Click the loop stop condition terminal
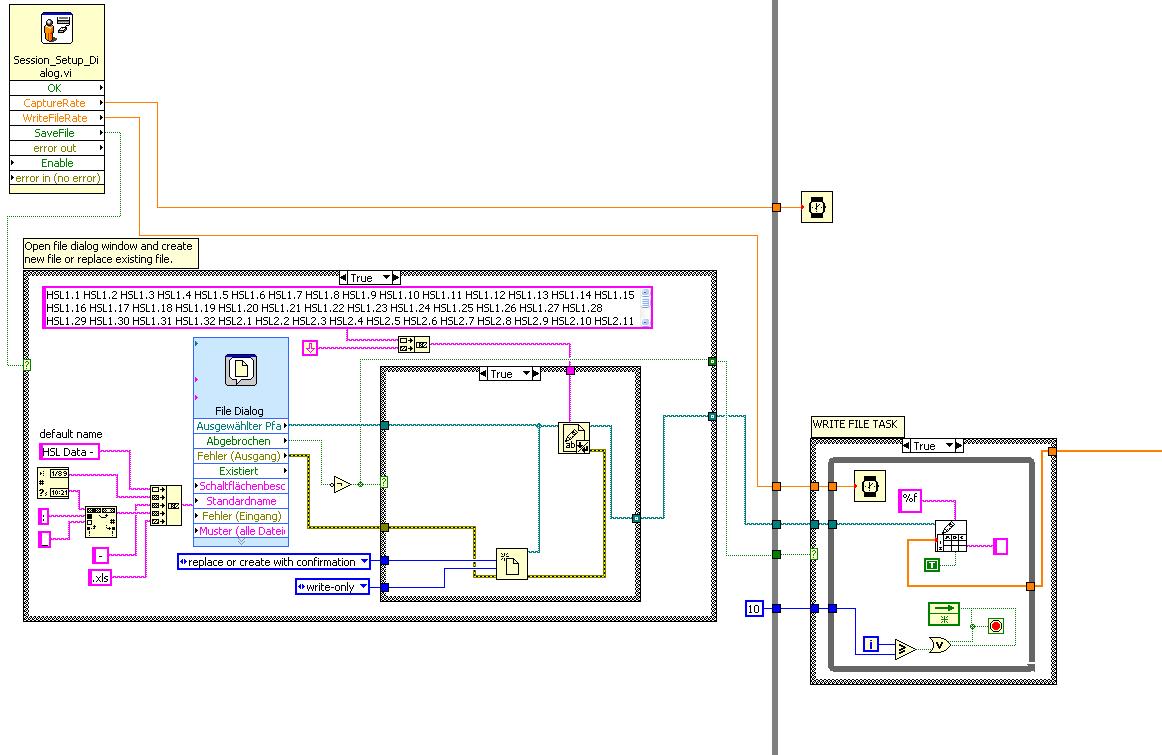This screenshot has width=1162, height=755. coord(996,626)
